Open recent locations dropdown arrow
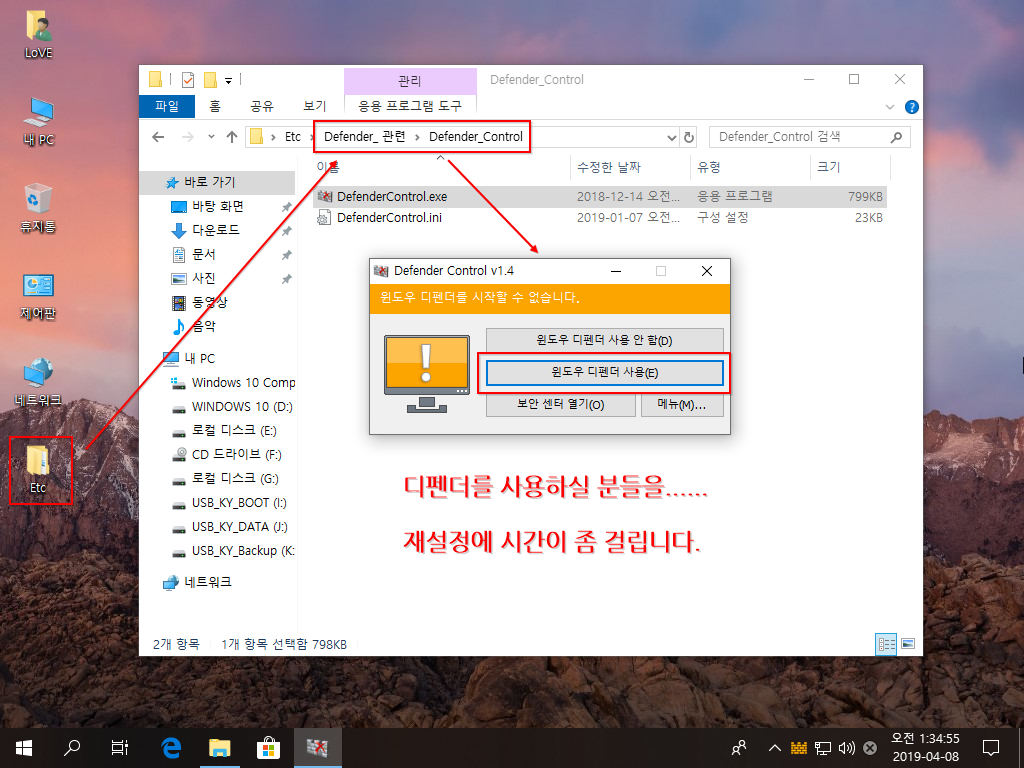 (211, 137)
